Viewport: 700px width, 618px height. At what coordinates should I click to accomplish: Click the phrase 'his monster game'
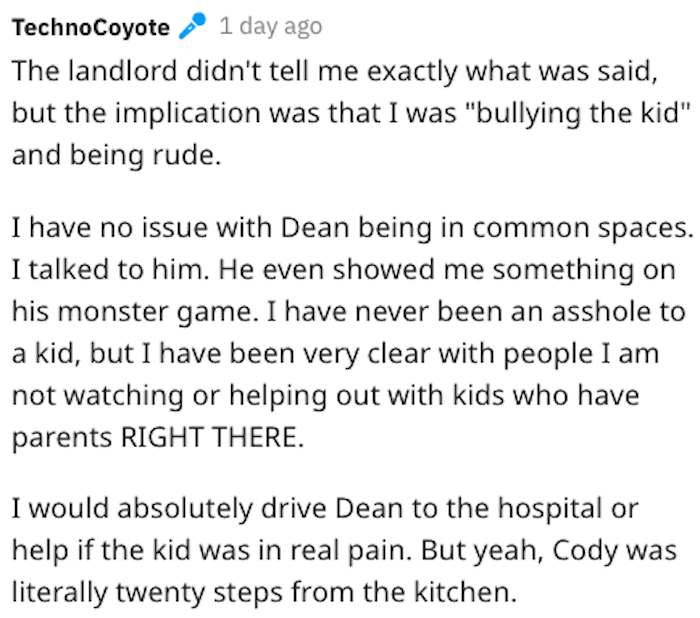[x=132, y=312]
